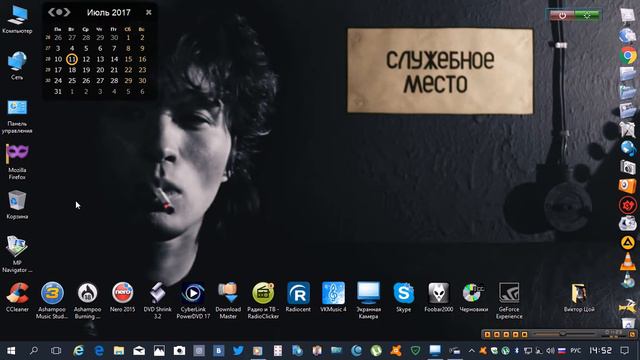The height and width of the screenshot is (360, 640).
Task: Click the green brightness button in the gadget
Action: pos(587,16)
